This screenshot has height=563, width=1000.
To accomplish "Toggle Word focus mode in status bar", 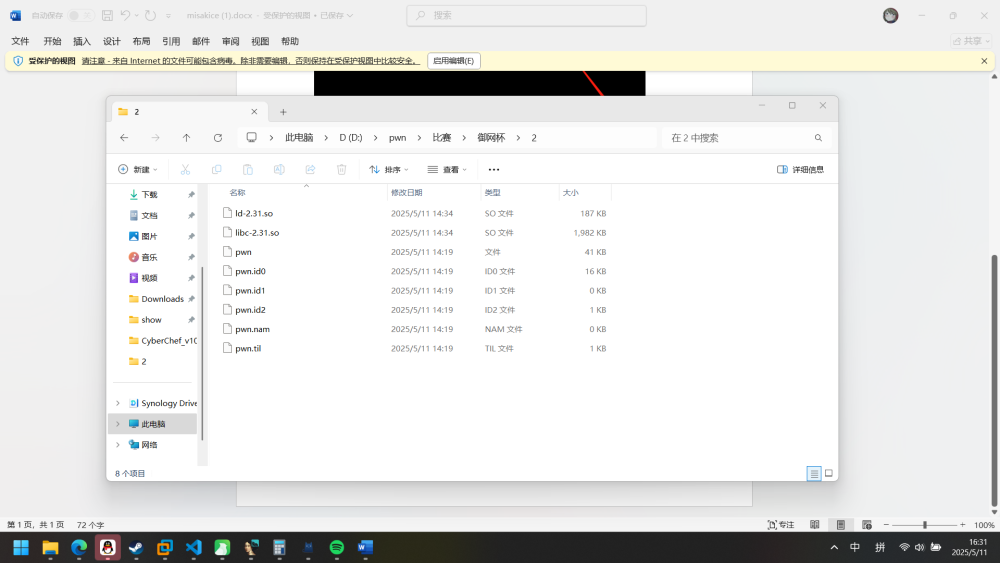I will pyautogui.click(x=780, y=525).
